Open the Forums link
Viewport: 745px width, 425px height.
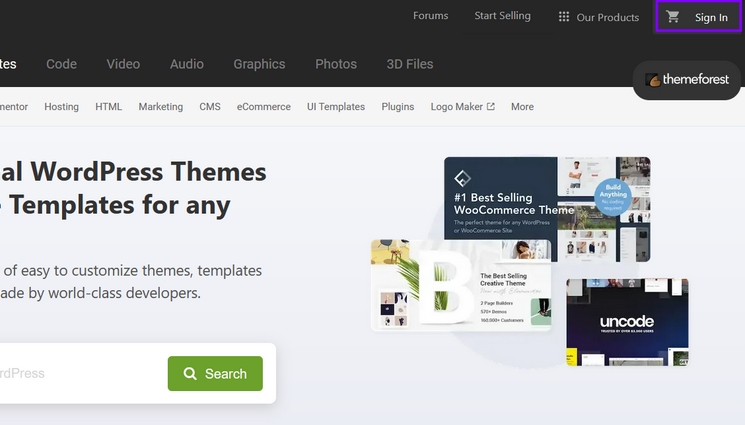430,16
